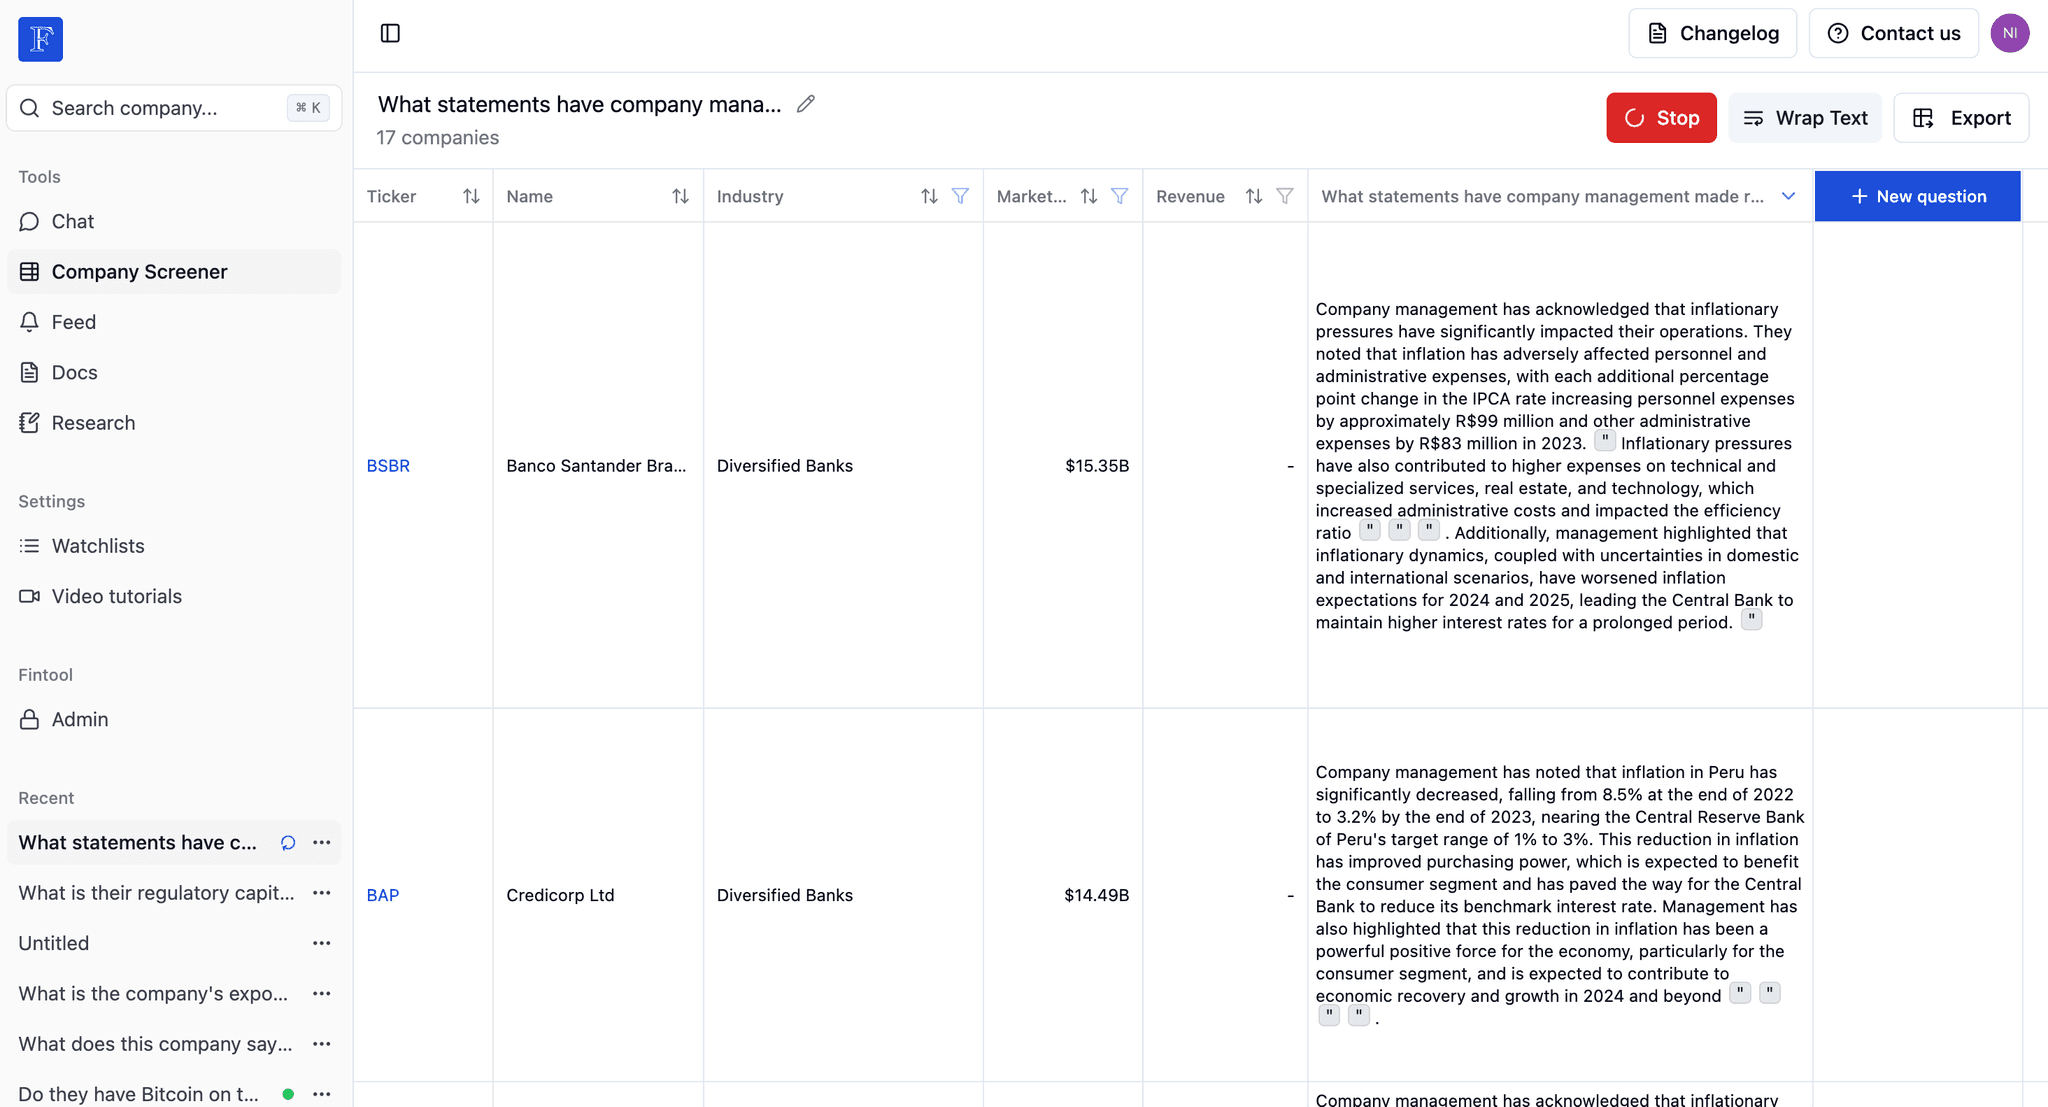
Task: Open BAP ticker link
Action: pyautogui.click(x=383, y=895)
